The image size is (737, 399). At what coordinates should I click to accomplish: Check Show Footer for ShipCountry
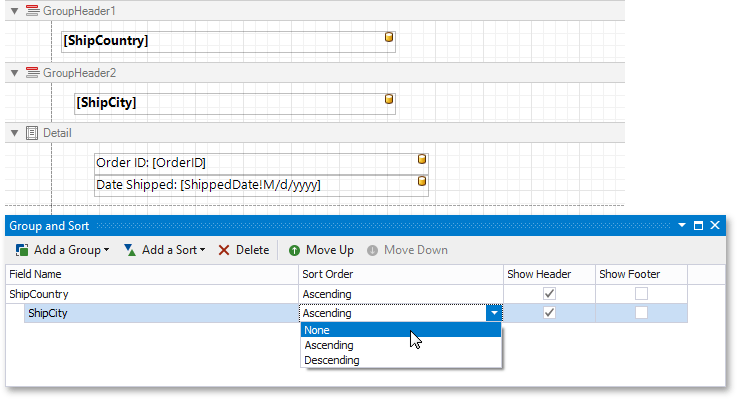click(642, 294)
